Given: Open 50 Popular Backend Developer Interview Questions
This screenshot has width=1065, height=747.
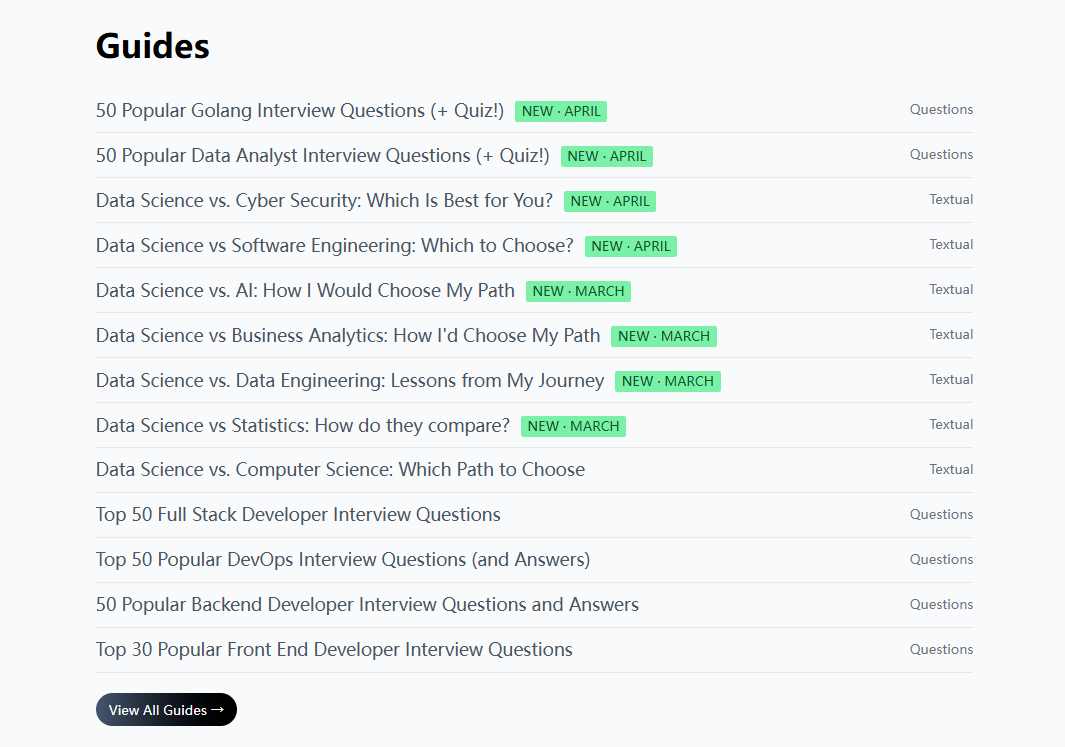Looking at the screenshot, I should (367, 605).
